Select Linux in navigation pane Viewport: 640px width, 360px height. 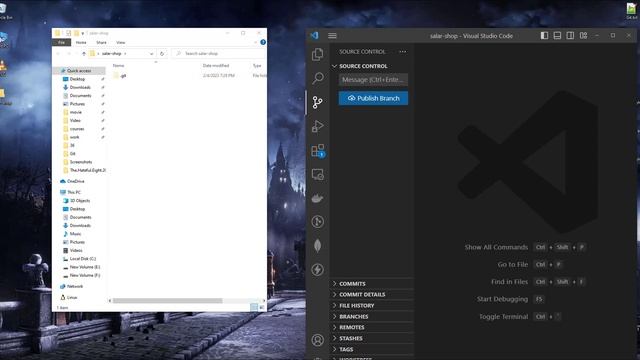[x=71, y=298]
